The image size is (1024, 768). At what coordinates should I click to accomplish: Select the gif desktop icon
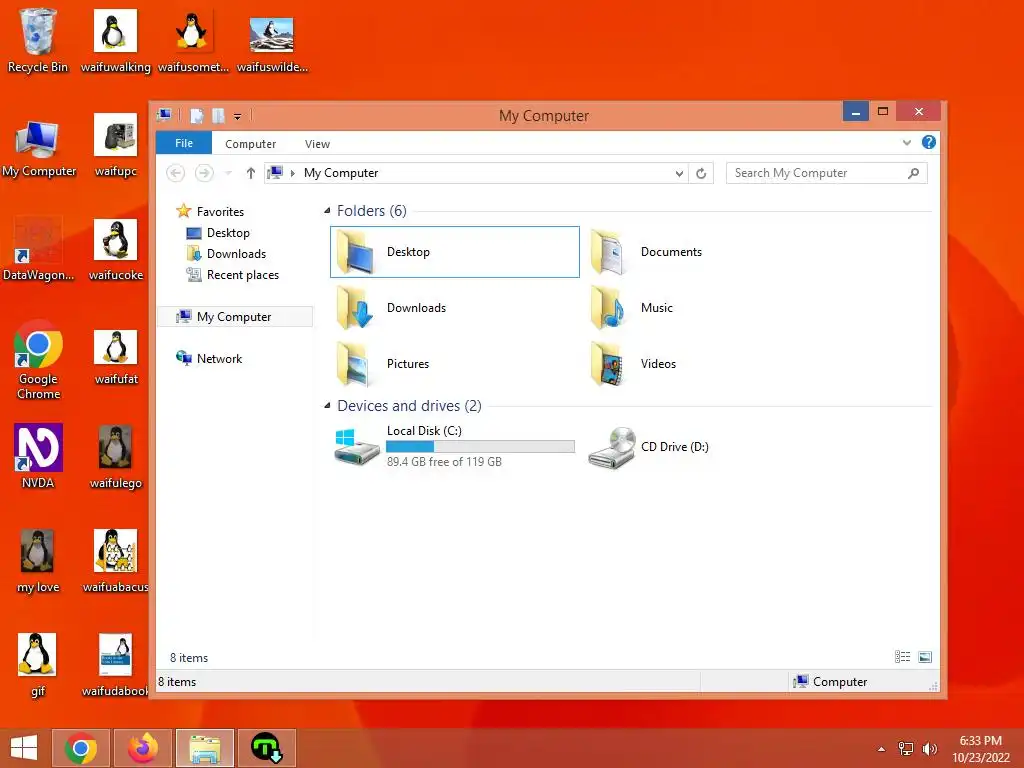(37, 665)
